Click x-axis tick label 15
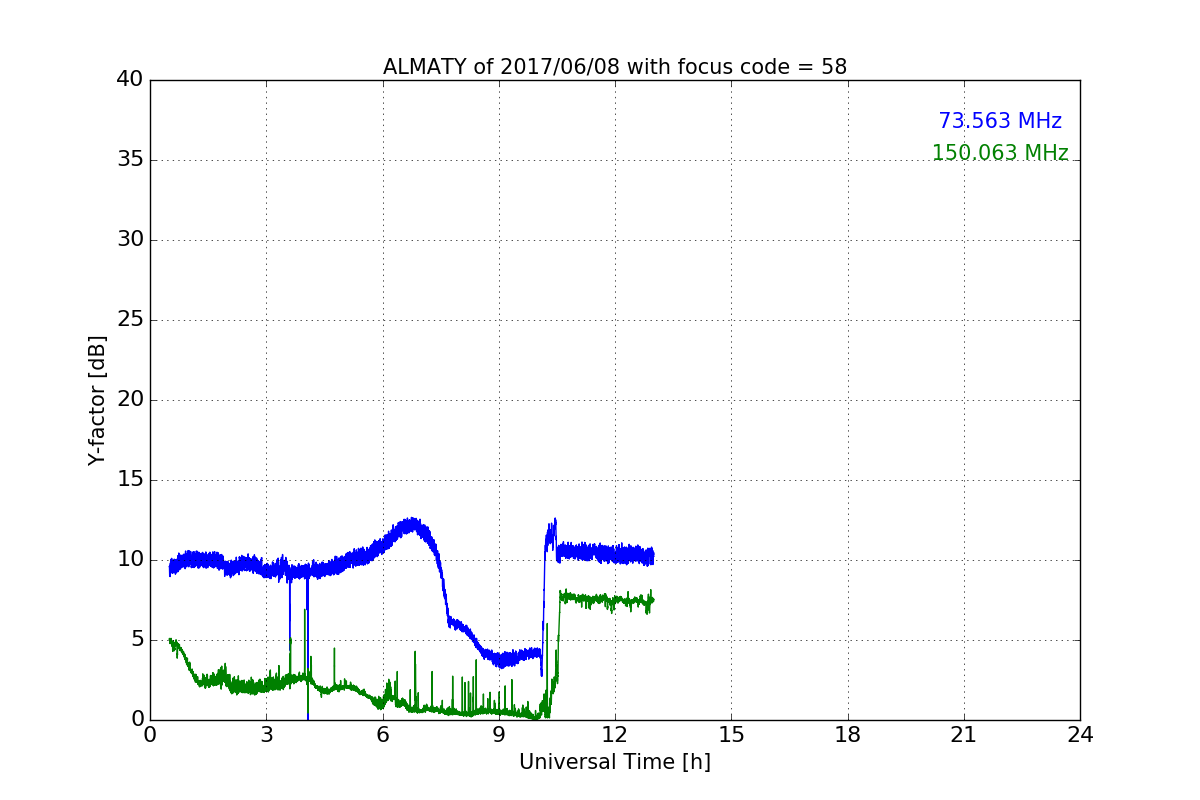This screenshot has height=800, width=1200. (731, 734)
